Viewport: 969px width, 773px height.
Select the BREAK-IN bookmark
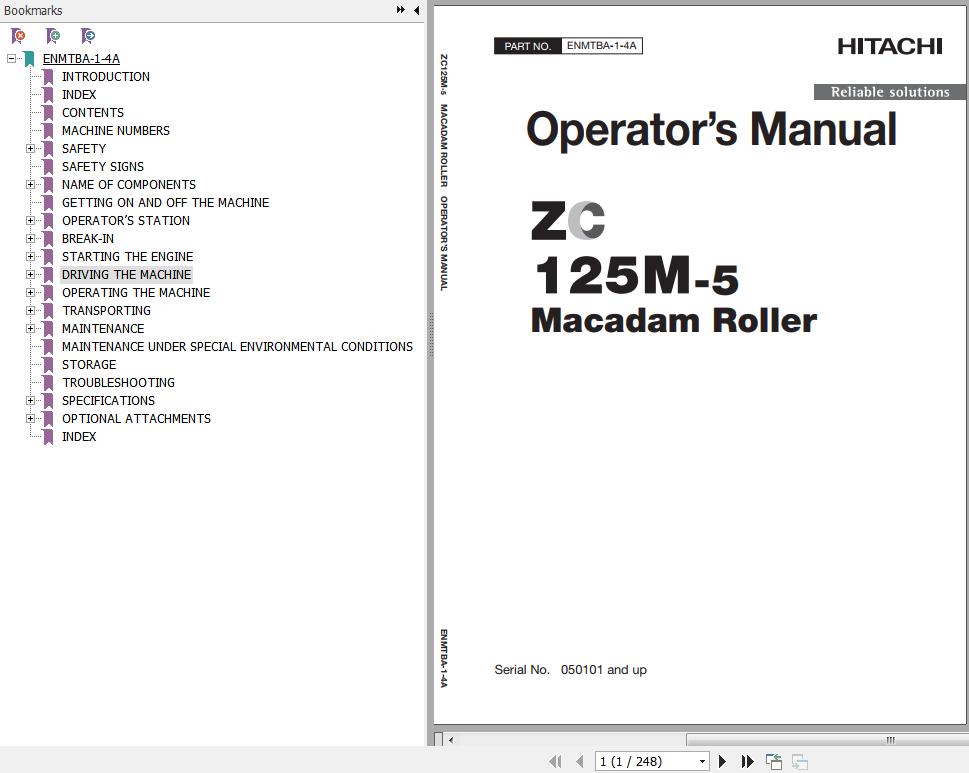click(x=88, y=239)
